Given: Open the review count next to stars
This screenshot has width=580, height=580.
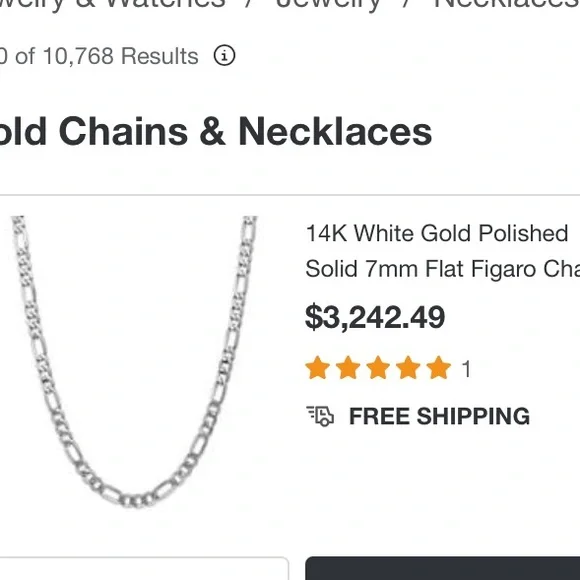Looking at the screenshot, I should tap(466, 369).
